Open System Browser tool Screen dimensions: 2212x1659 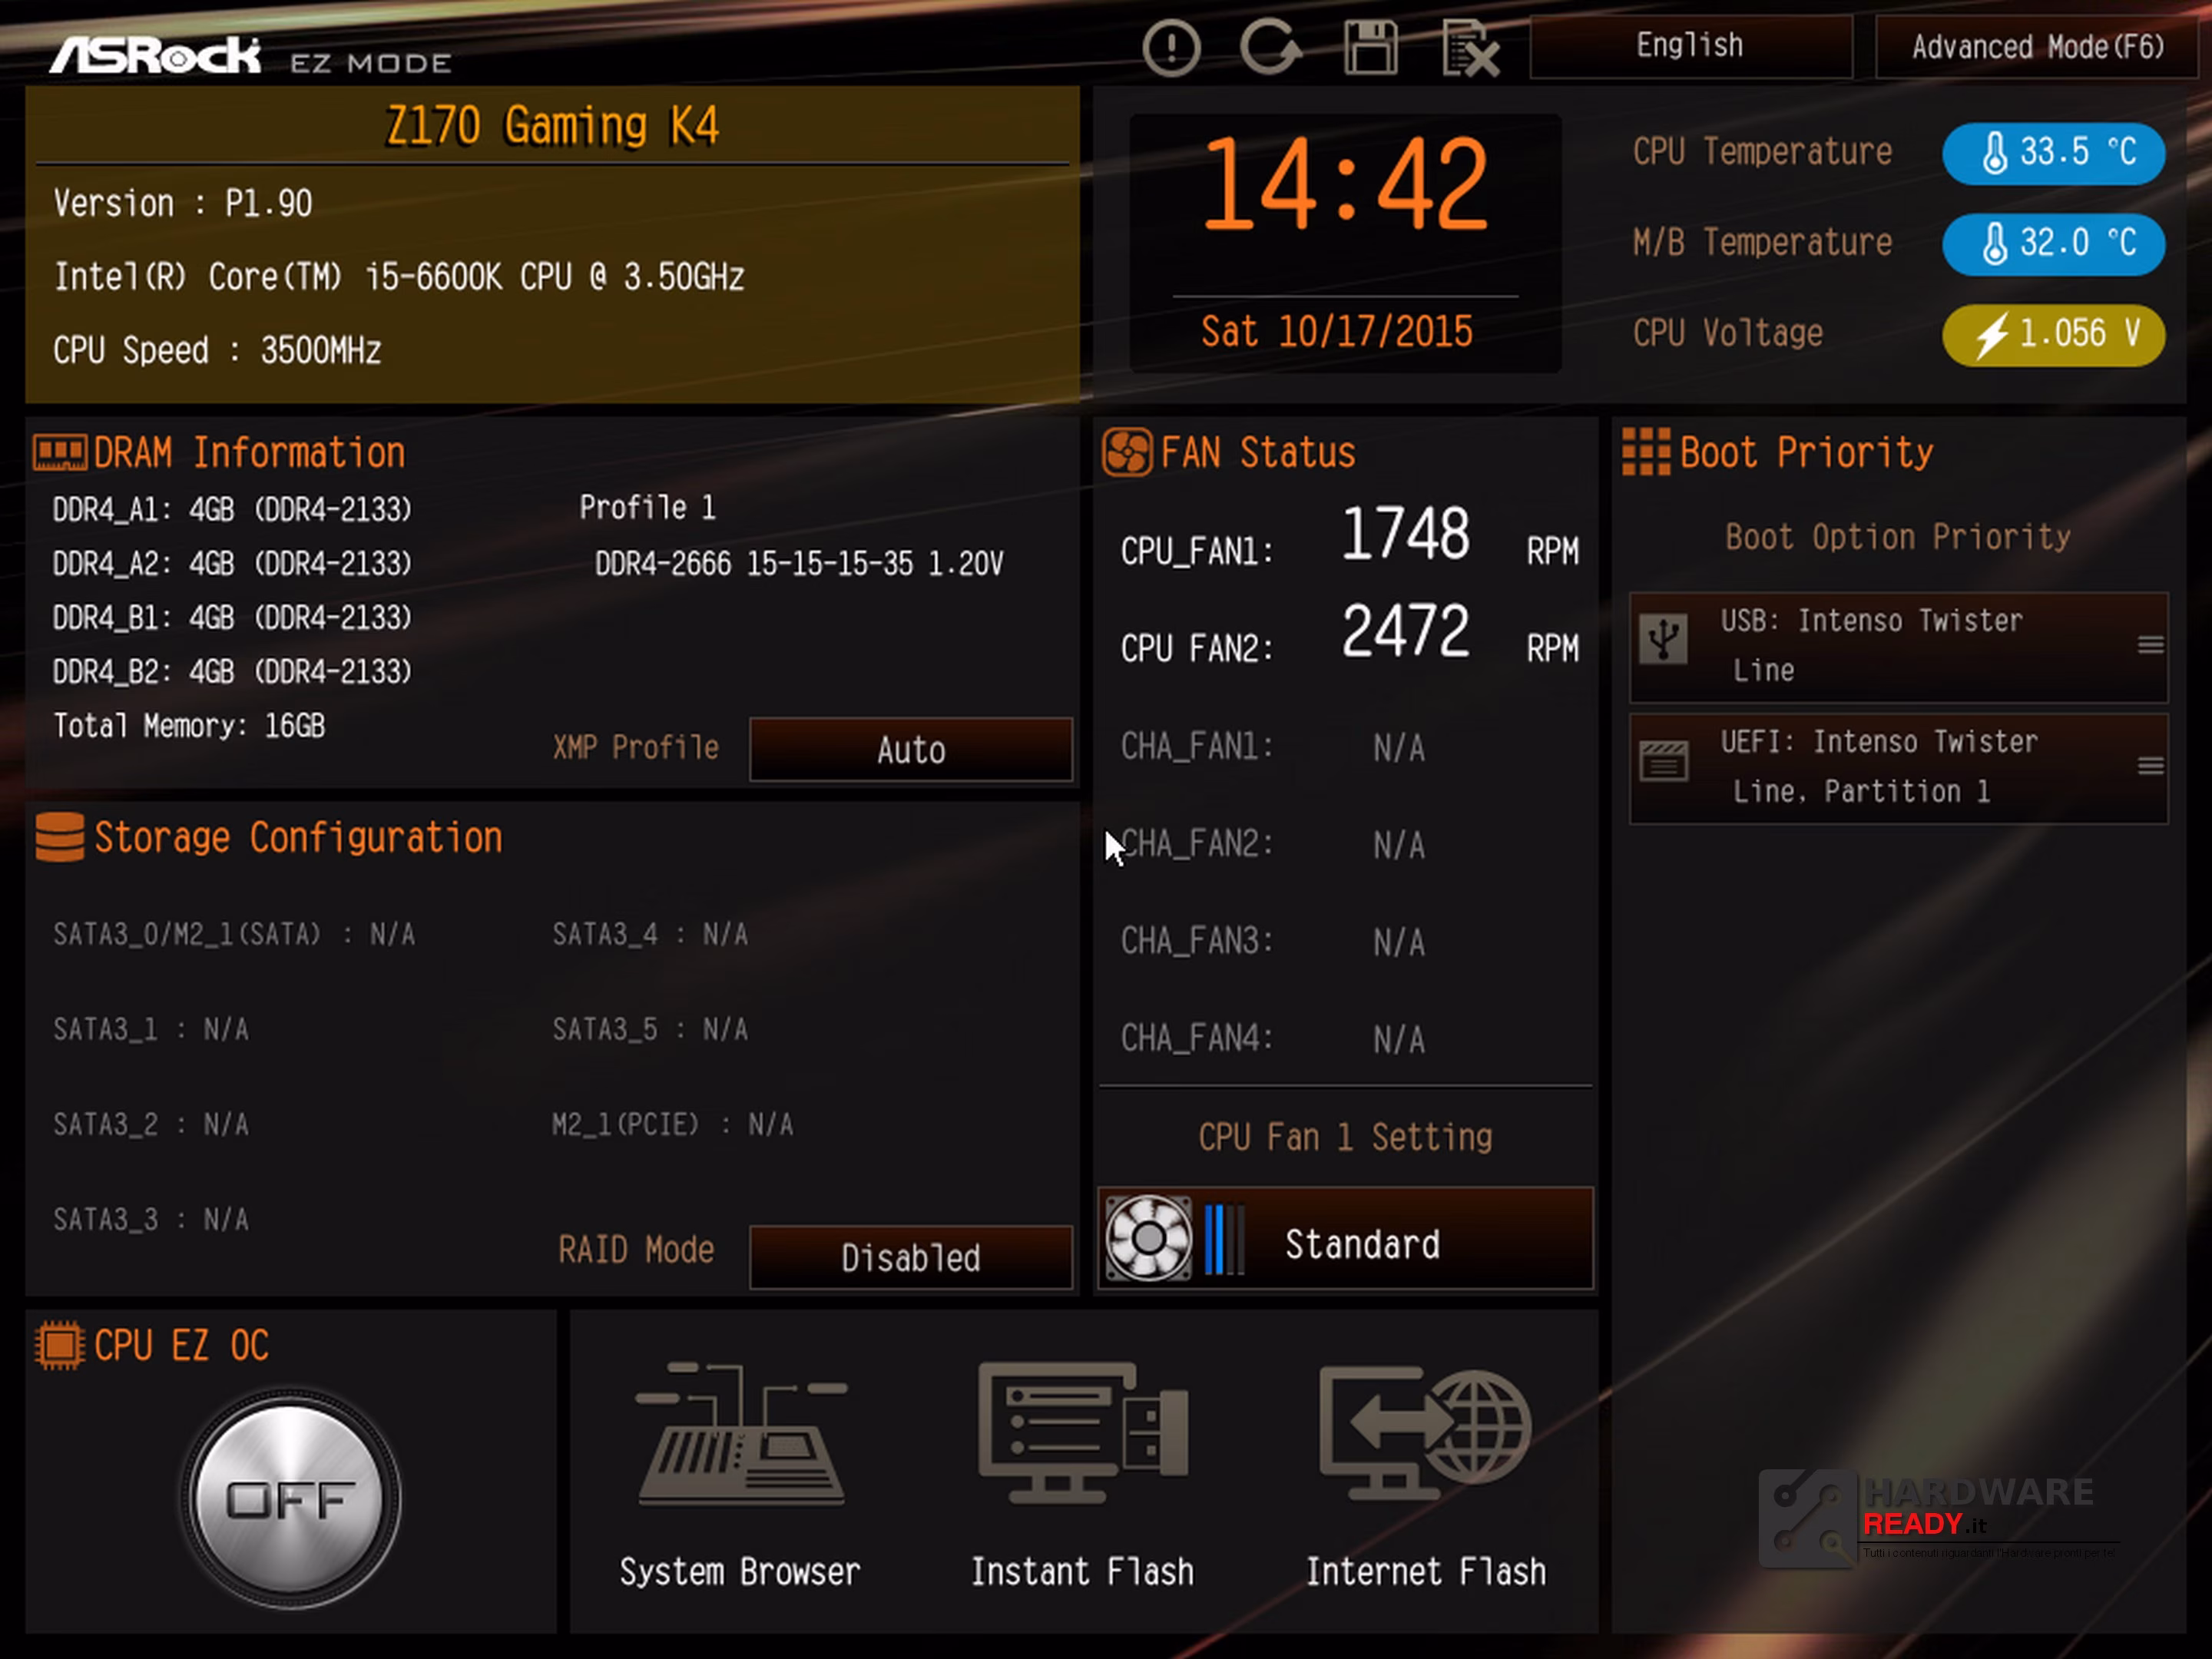click(740, 1474)
